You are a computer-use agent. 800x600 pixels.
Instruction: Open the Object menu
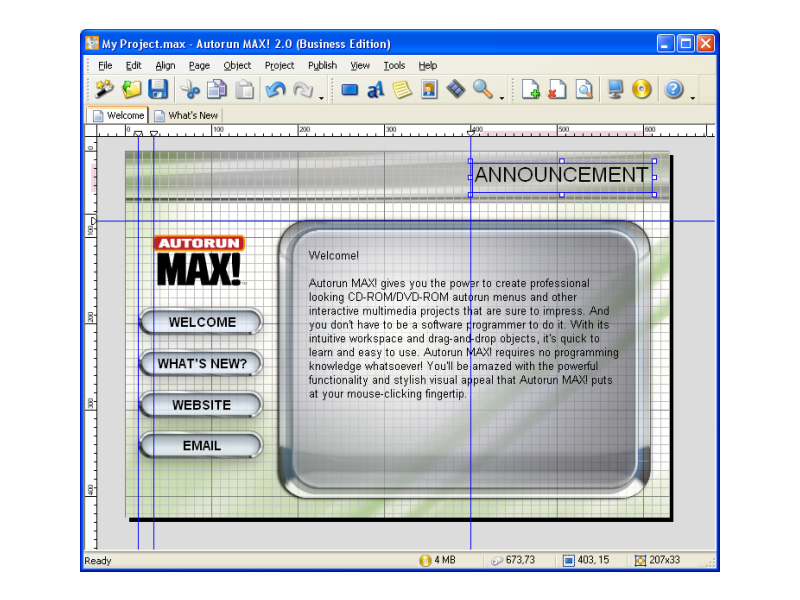pyautogui.click(x=237, y=65)
